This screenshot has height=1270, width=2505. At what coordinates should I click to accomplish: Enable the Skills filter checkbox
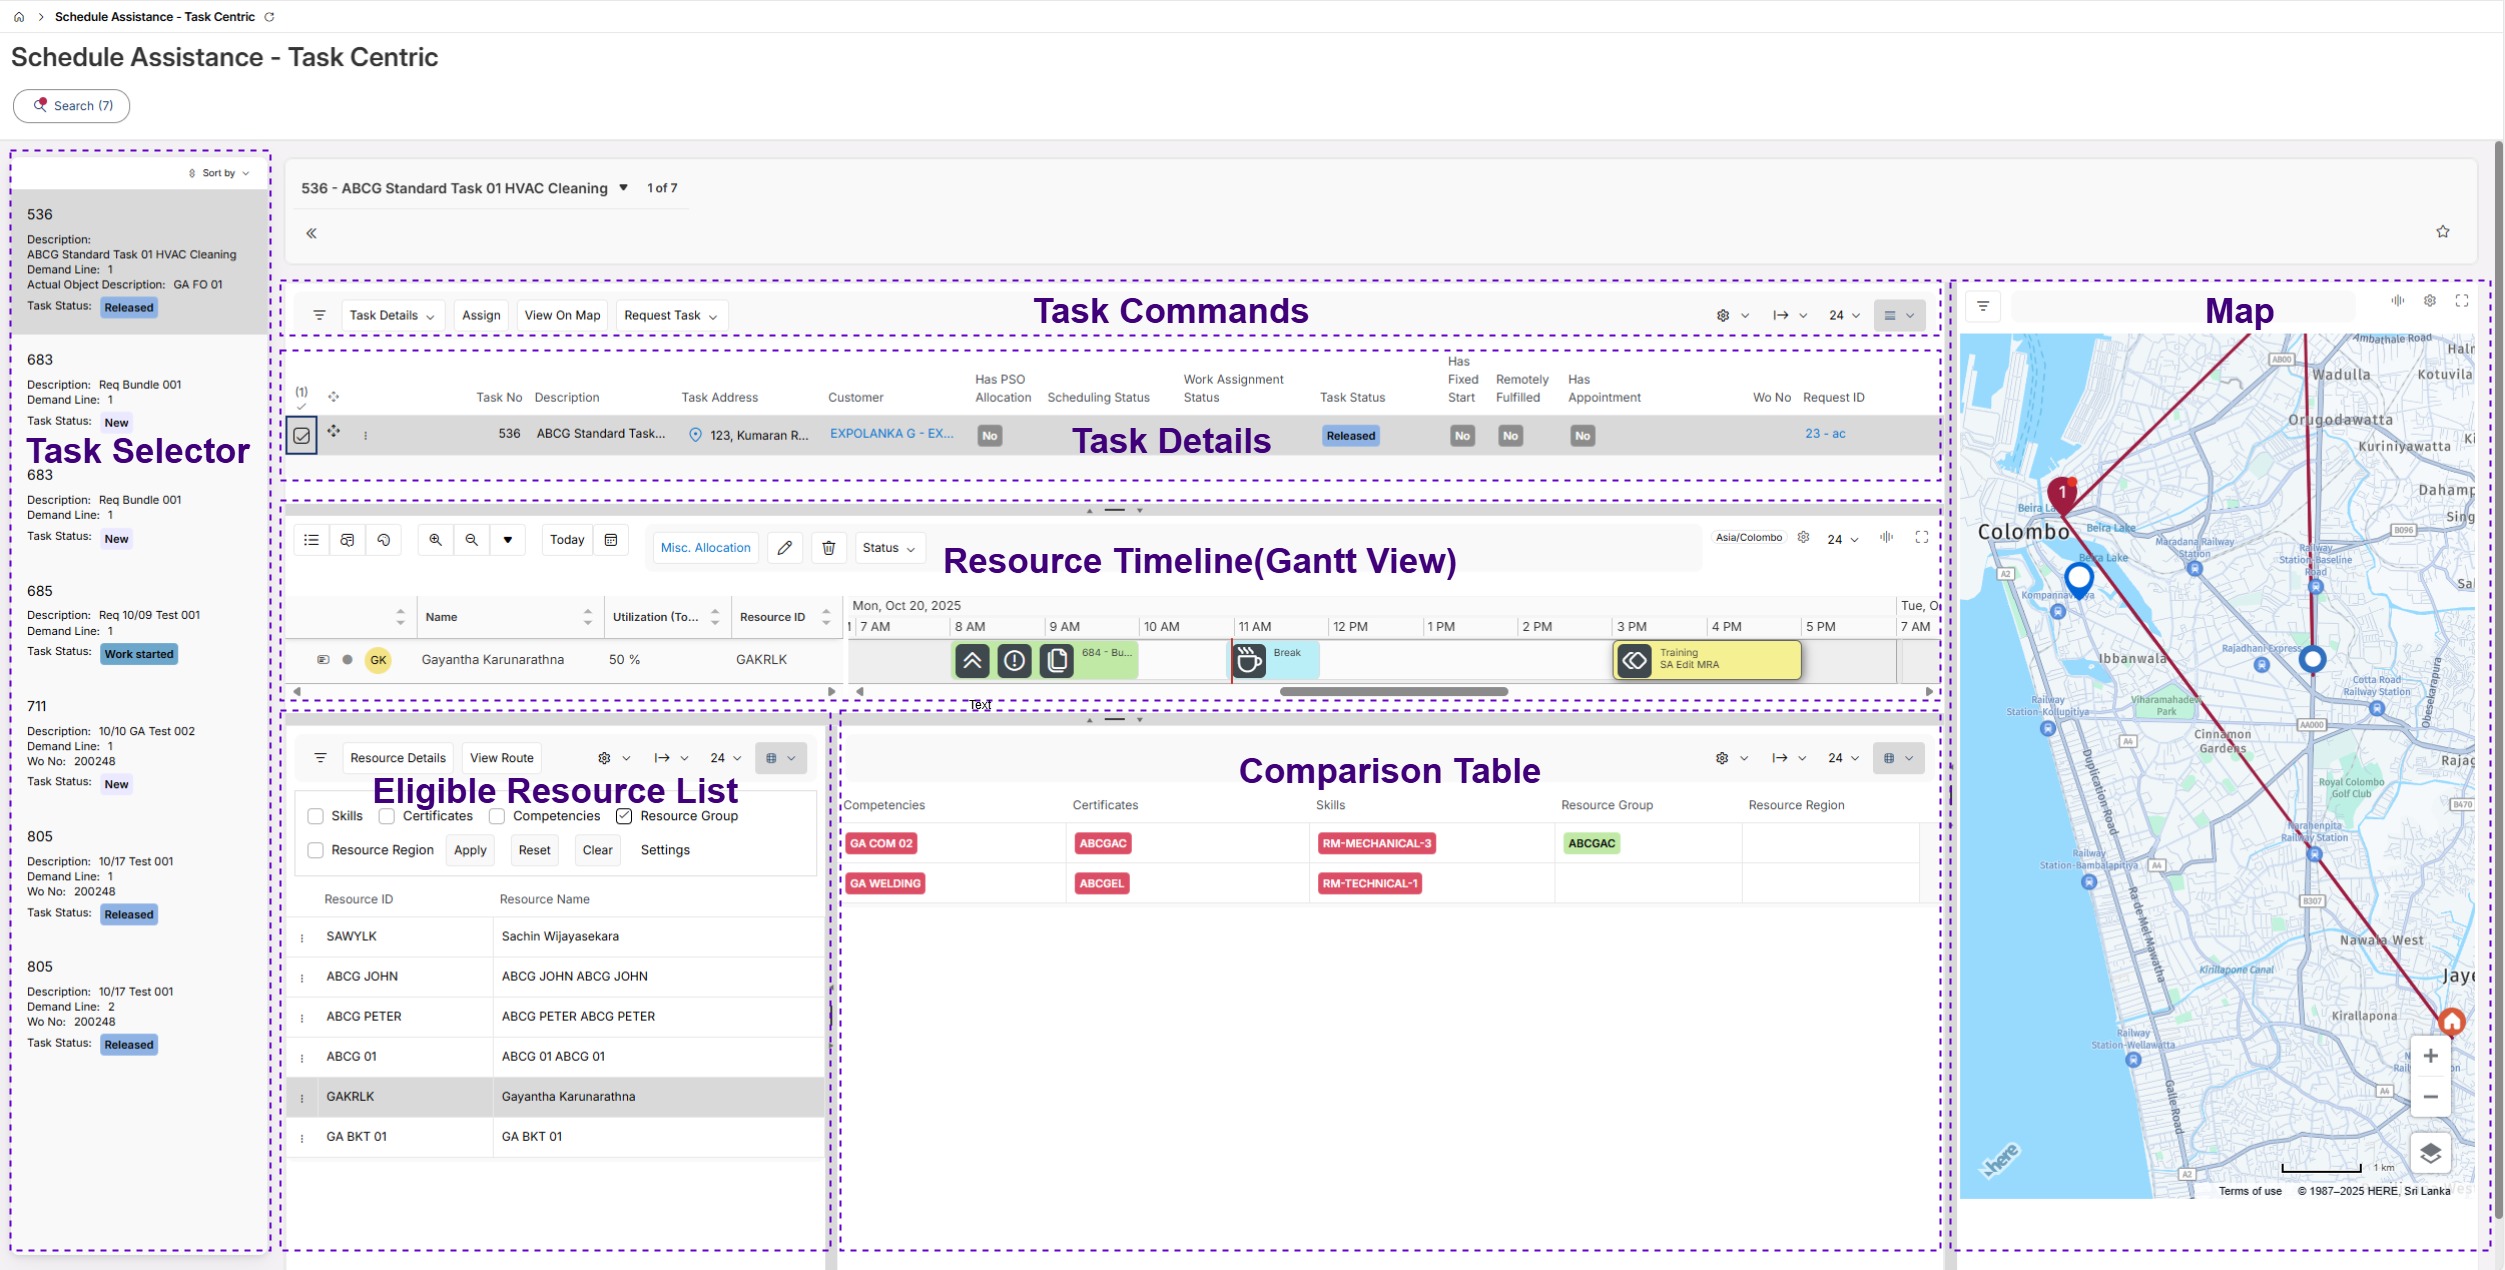tap(316, 816)
